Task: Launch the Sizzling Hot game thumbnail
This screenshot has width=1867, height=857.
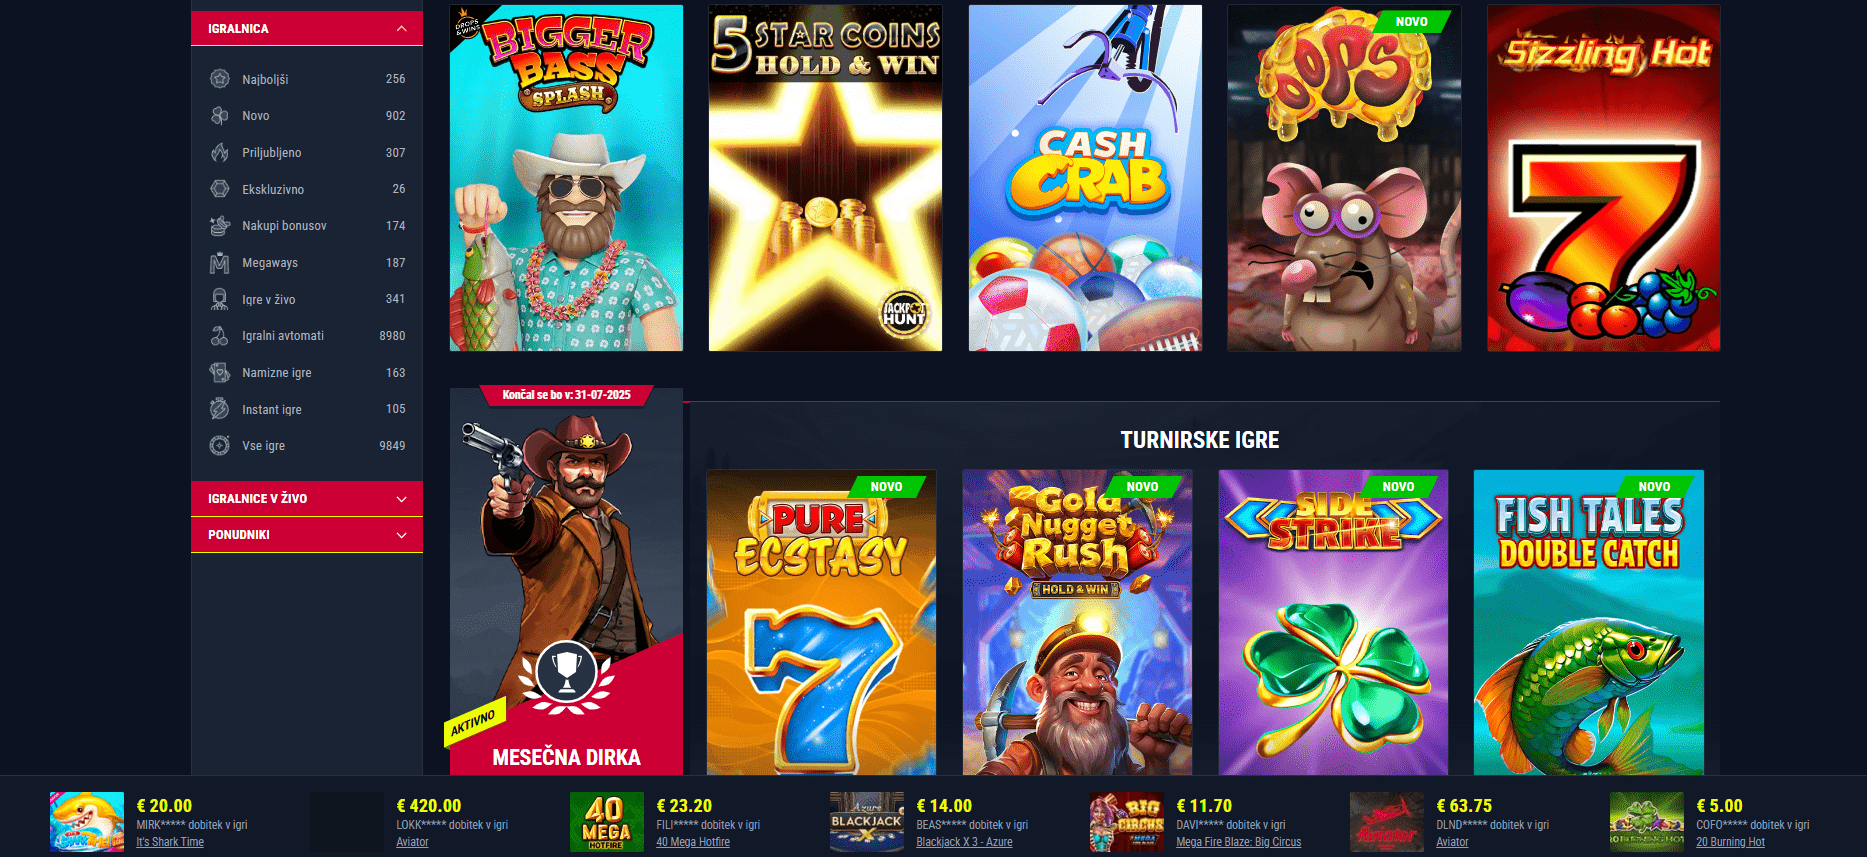Action: point(1603,178)
